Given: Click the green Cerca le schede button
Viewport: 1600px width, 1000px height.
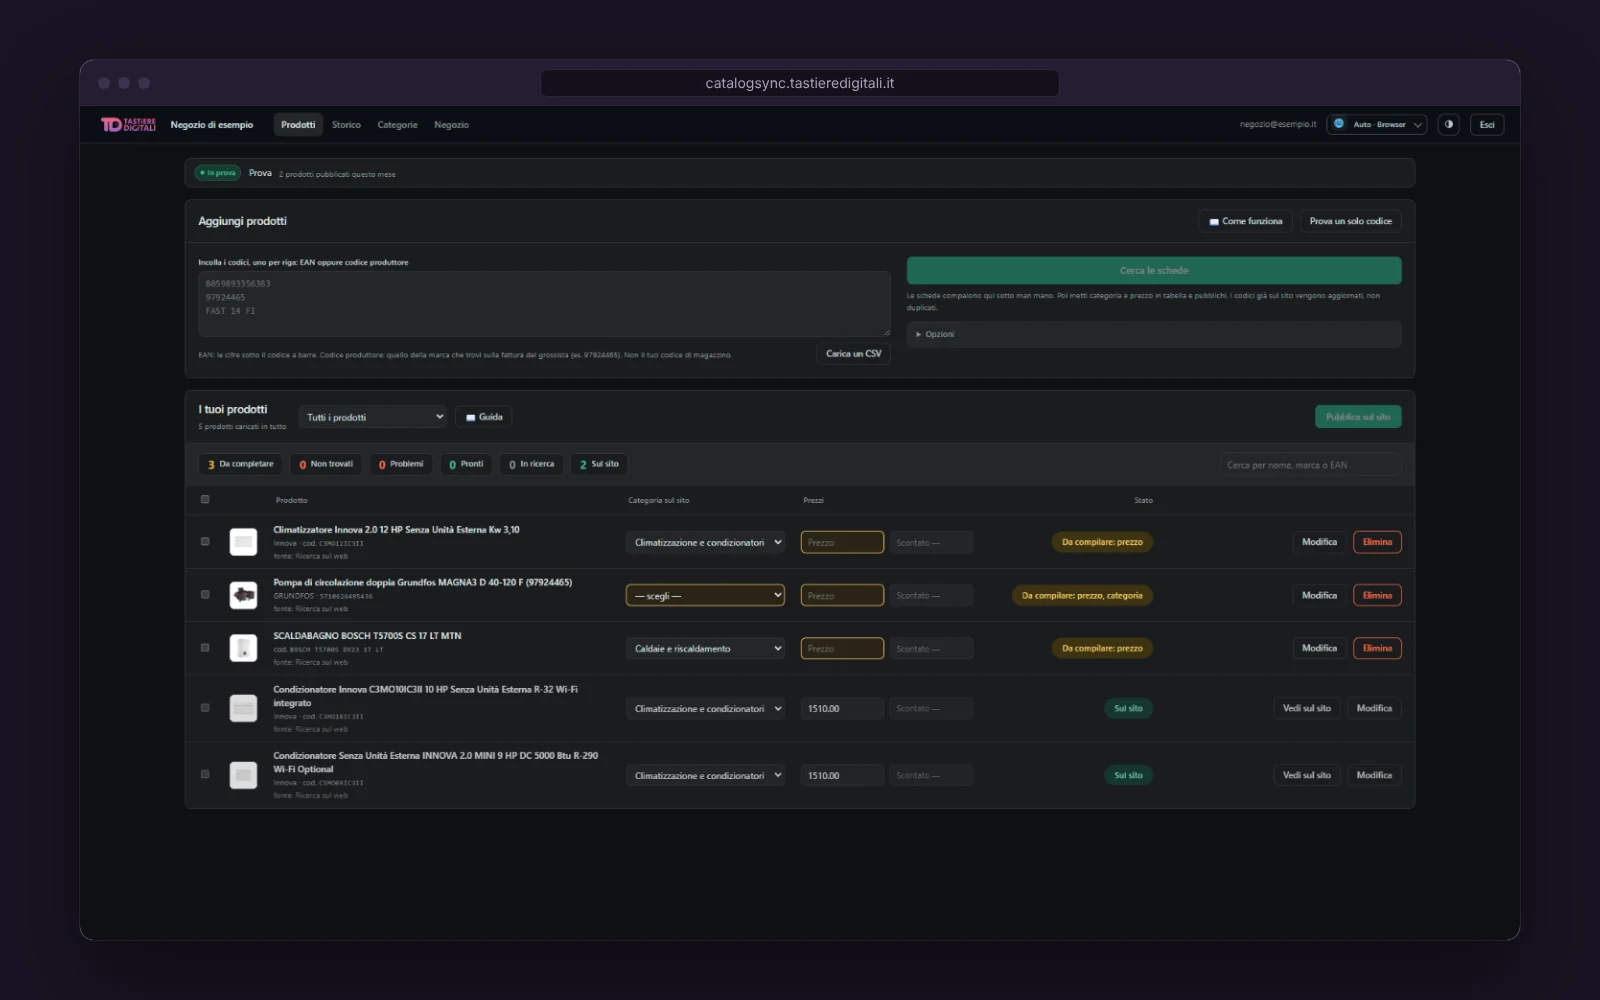Looking at the screenshot, I should pyautogui.click(x=1154, y=270).
